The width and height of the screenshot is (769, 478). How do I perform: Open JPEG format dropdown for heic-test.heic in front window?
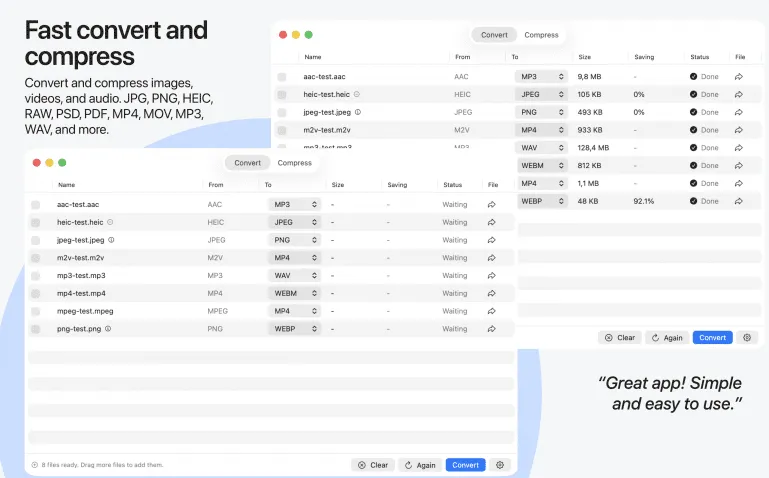[x=294, y=222]
